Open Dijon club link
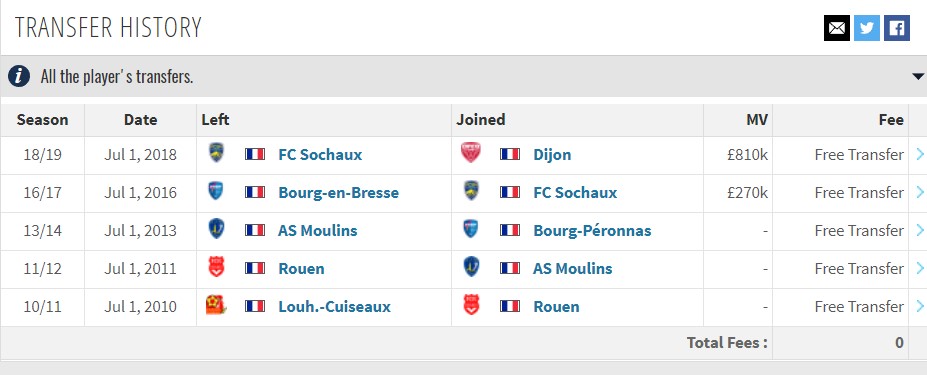 tap(552, 155)
